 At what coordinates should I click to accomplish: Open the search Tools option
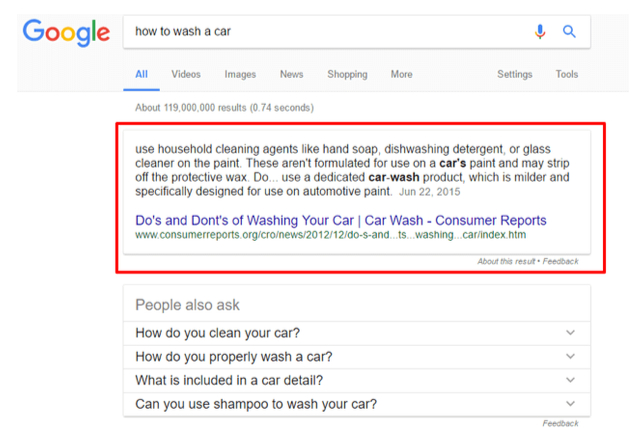pos(567,74)
